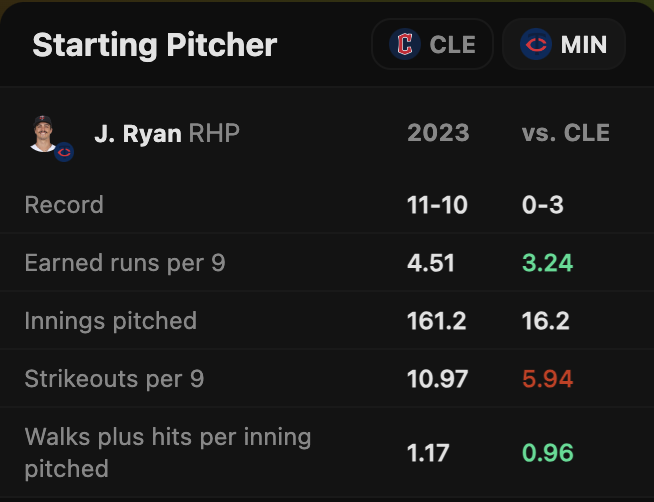
Task: Select the MIN team tab
Action: tap(564, 45)
